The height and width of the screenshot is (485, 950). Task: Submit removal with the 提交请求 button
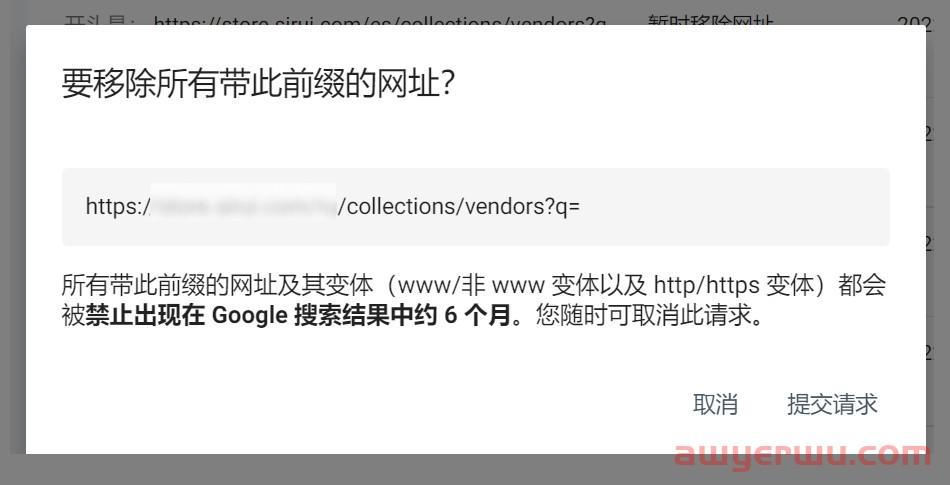[x=832, y=404]
